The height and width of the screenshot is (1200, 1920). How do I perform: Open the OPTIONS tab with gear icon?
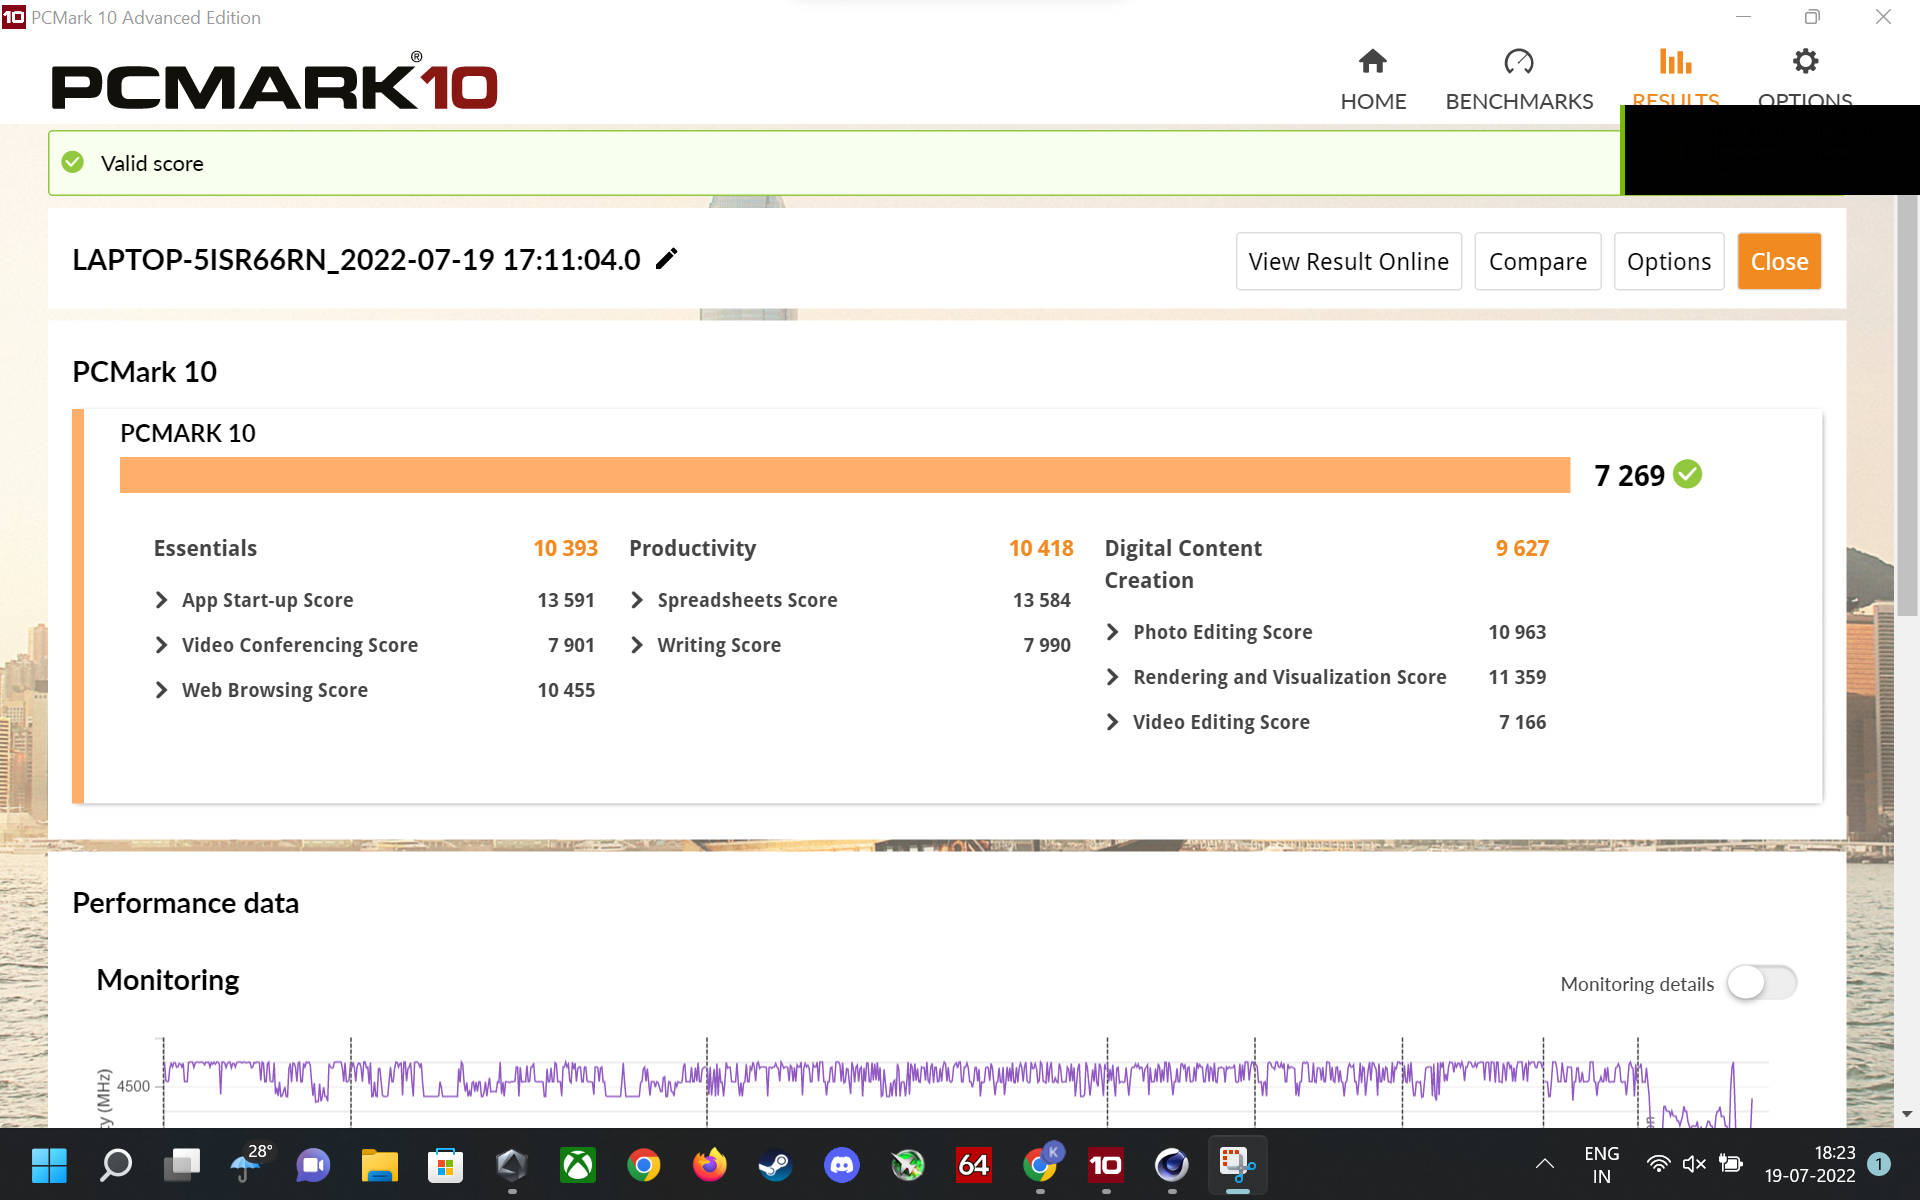coord(1805,78)
